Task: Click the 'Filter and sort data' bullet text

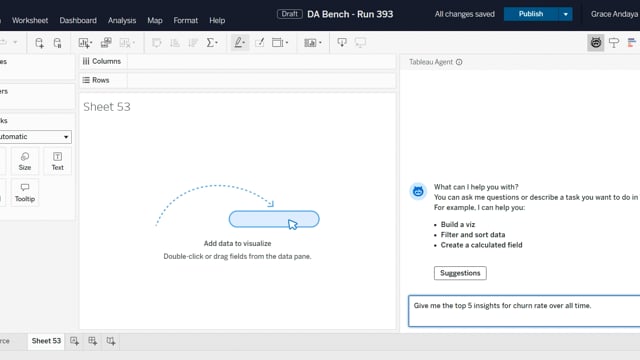Action: [473, 235]
